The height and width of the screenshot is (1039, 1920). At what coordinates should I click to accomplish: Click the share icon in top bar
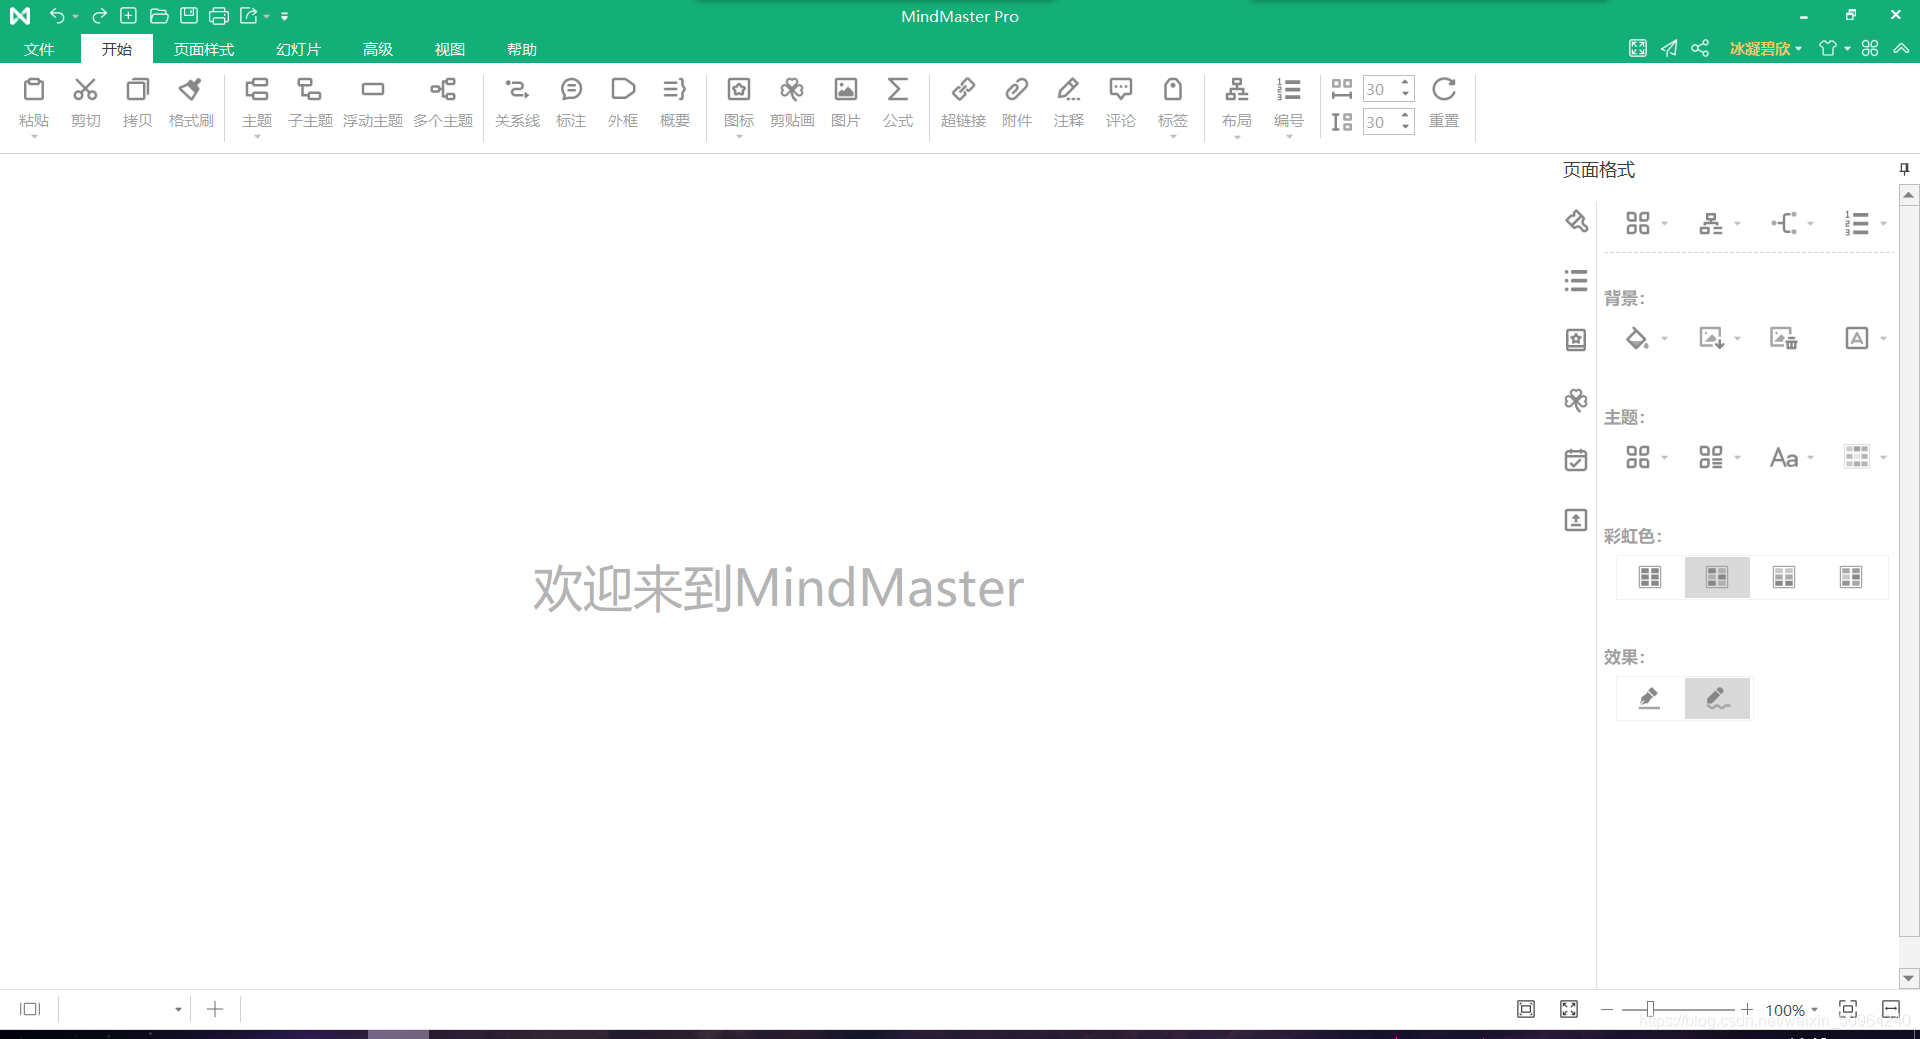[1700, 48]
